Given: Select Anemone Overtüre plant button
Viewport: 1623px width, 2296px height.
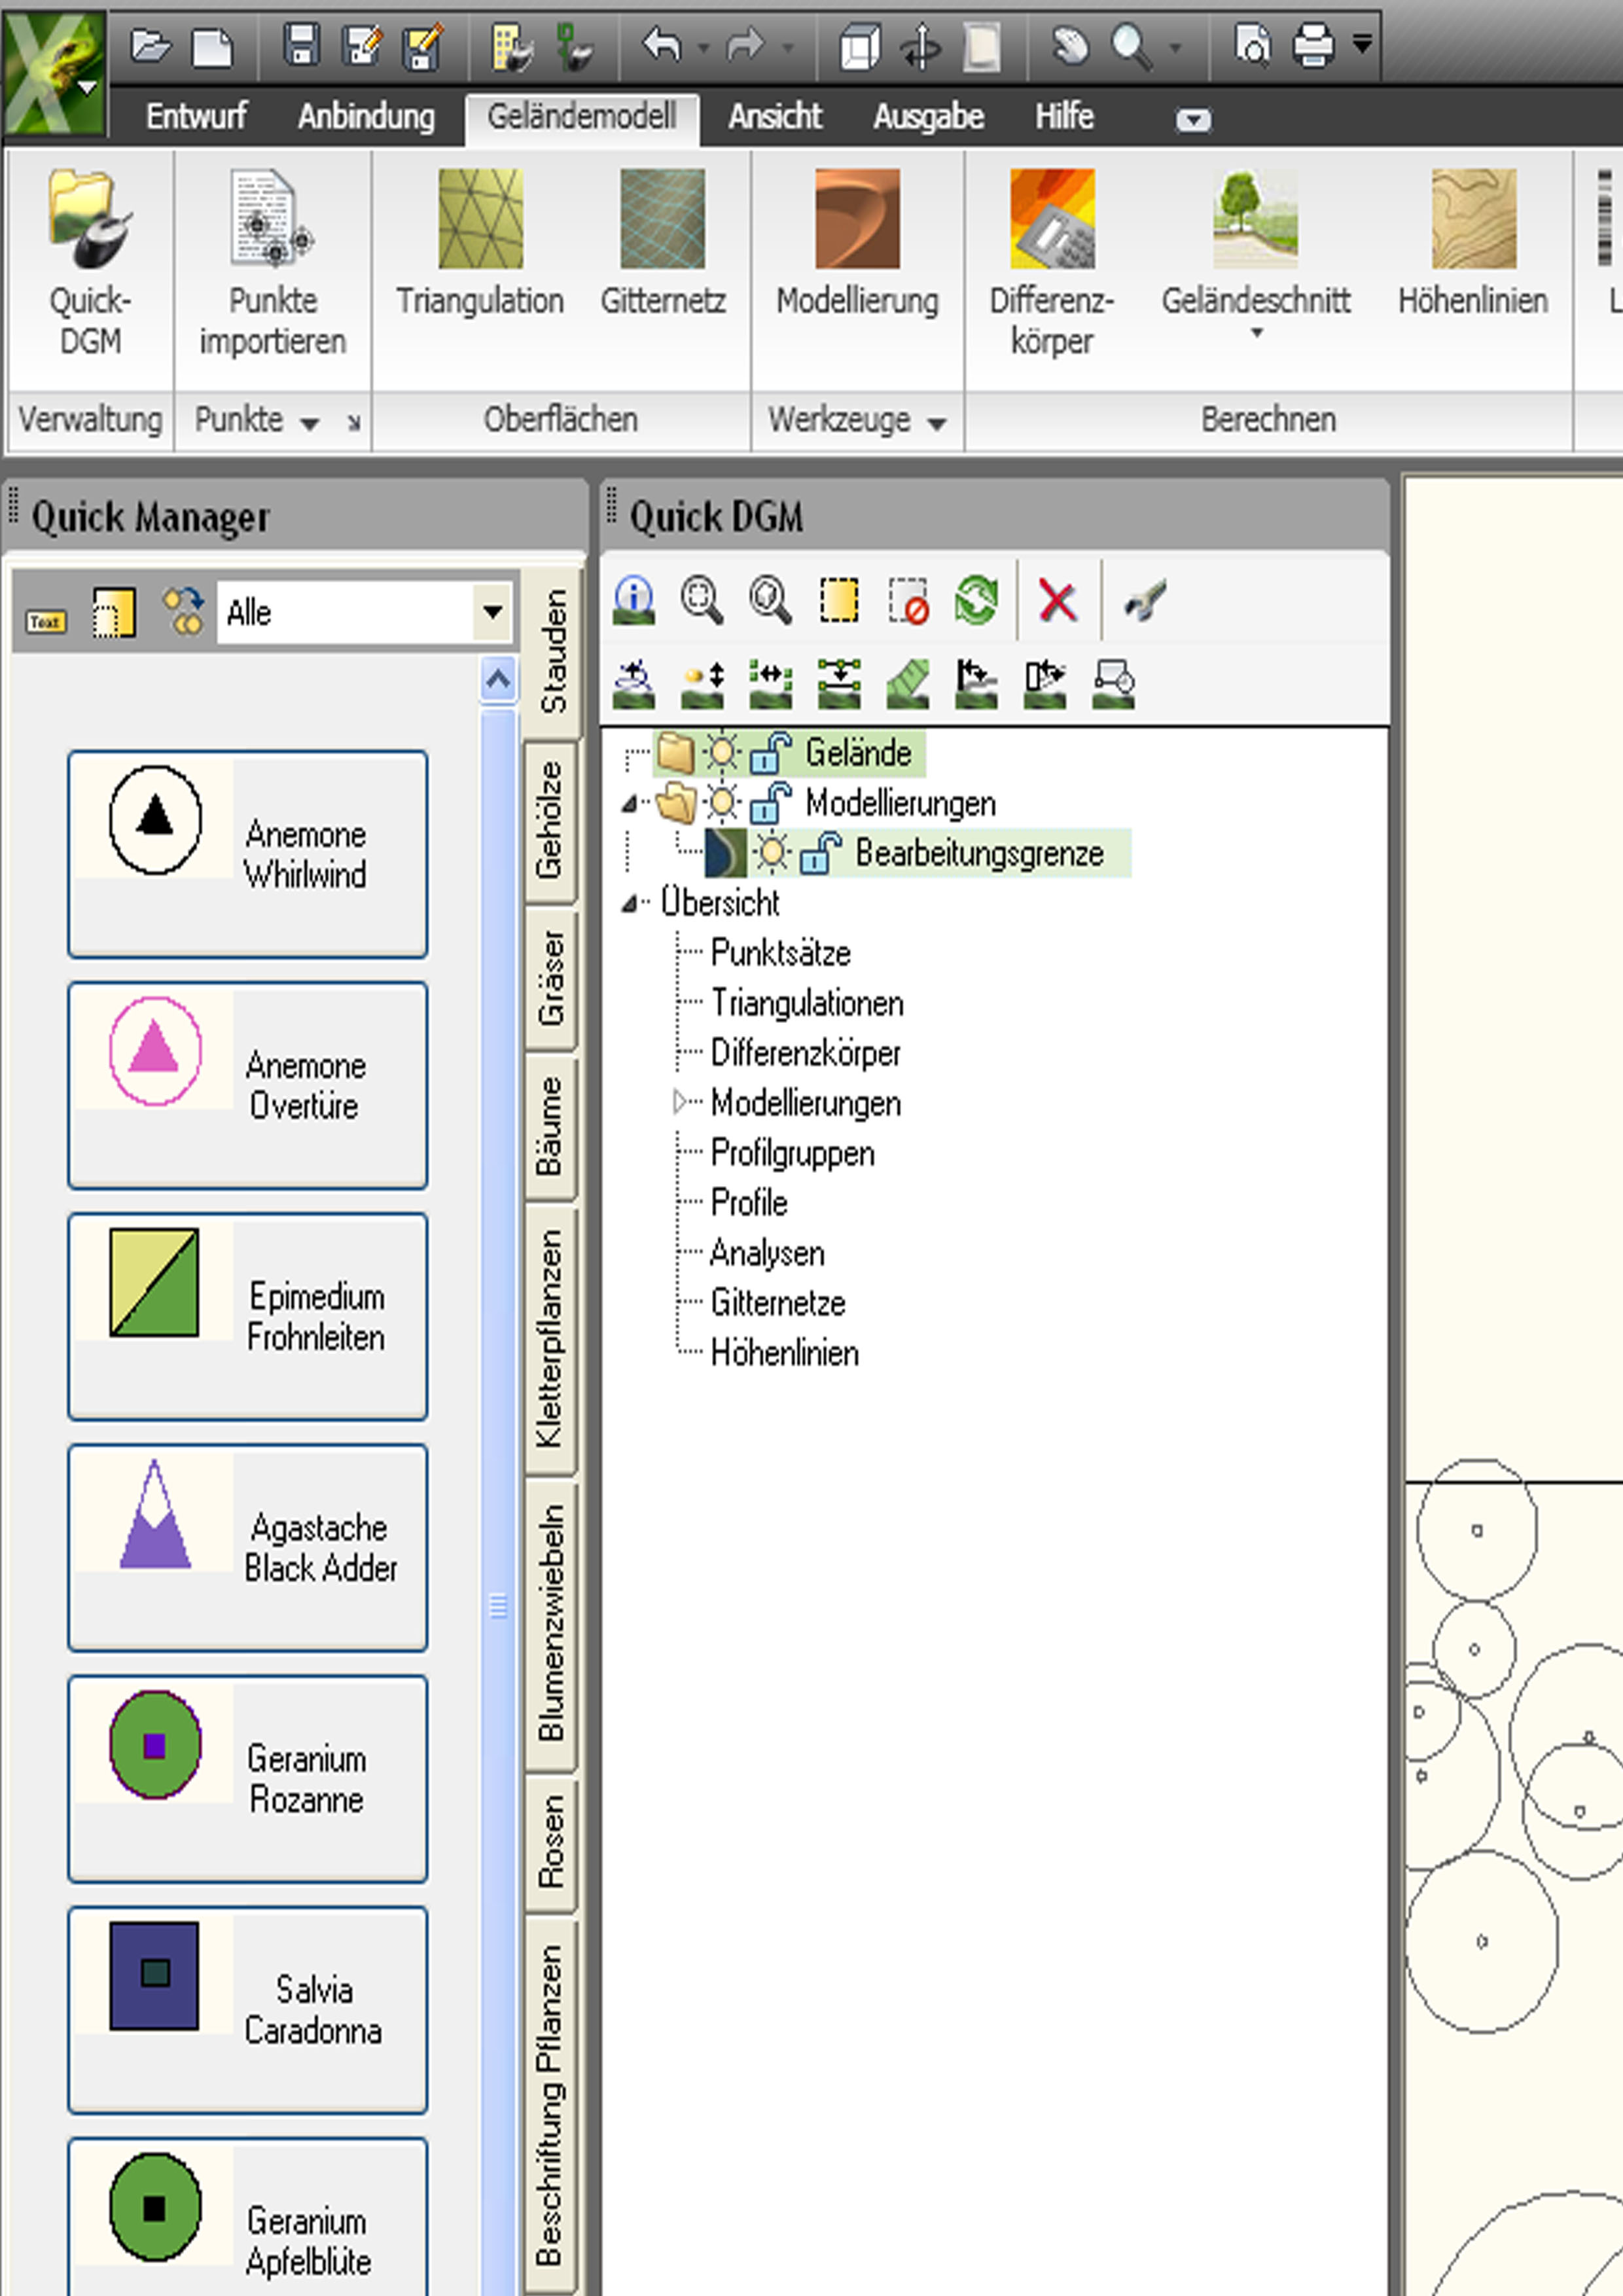Looking at the screenshot, I should pyautogui.click(x=248, y=1085).
